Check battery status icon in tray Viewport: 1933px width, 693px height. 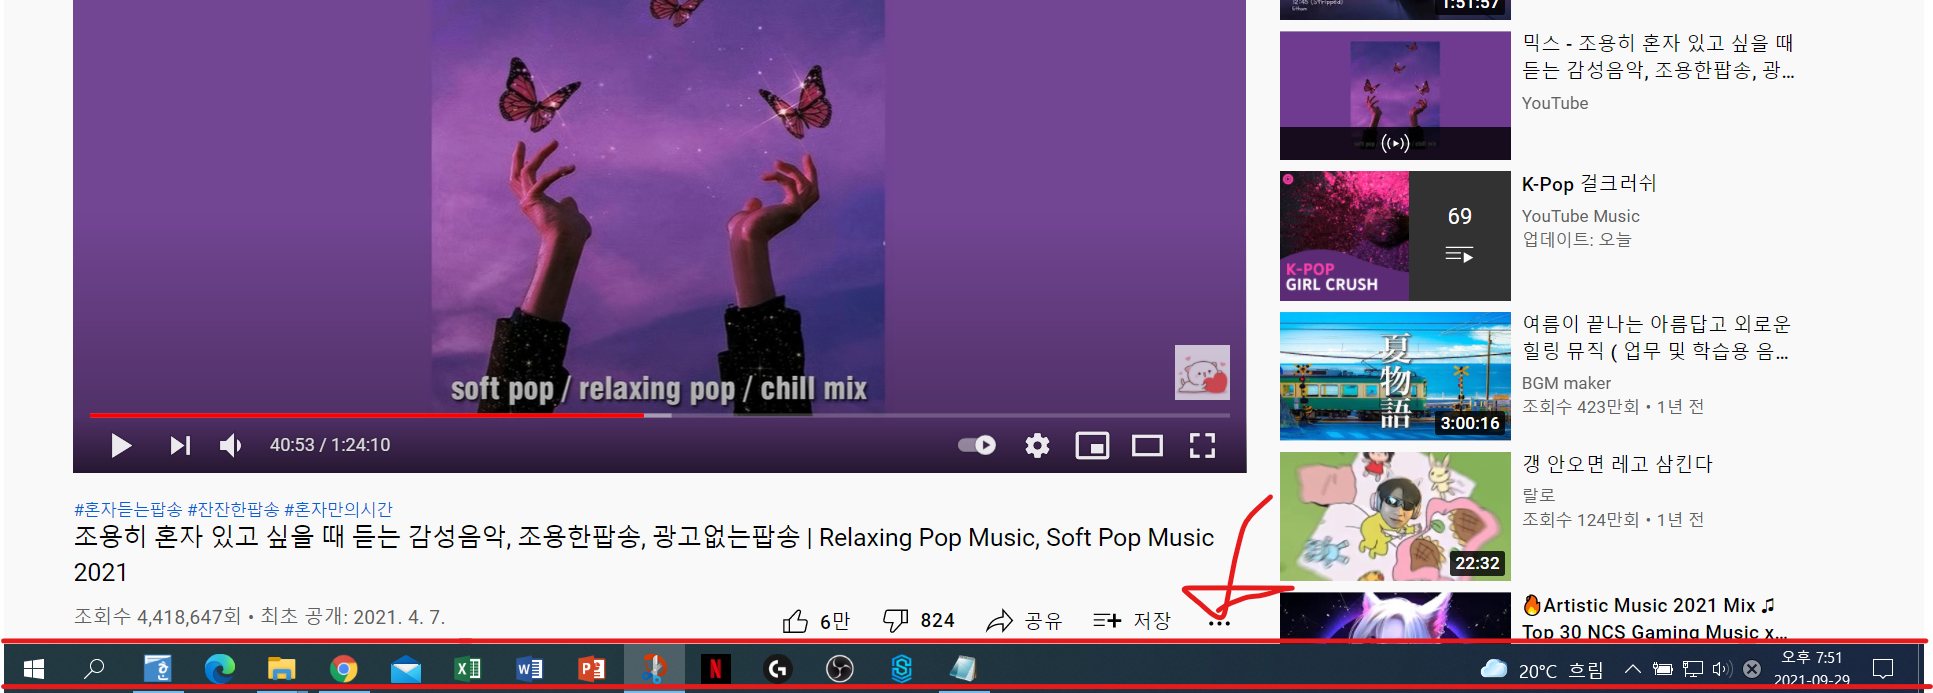point(1662,669)
